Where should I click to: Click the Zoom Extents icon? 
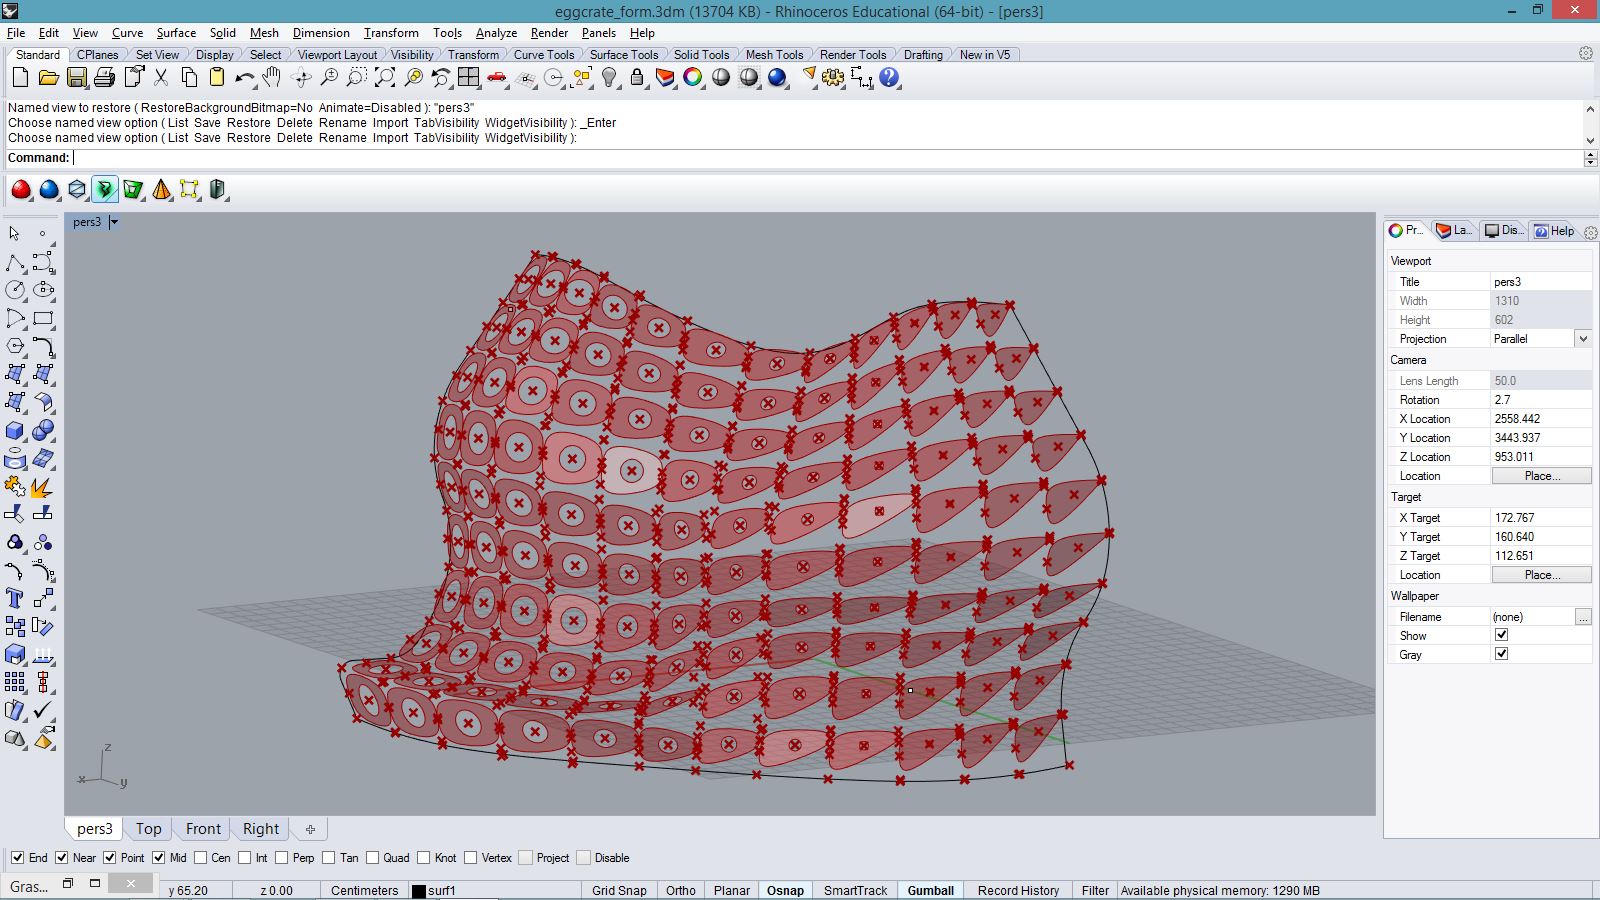coord(385,78)
